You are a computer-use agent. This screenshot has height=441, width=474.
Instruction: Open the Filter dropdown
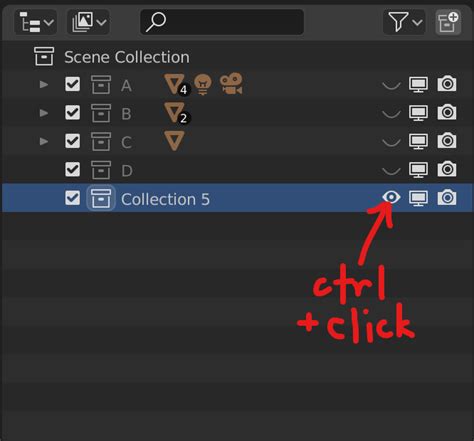coord(404,22)
